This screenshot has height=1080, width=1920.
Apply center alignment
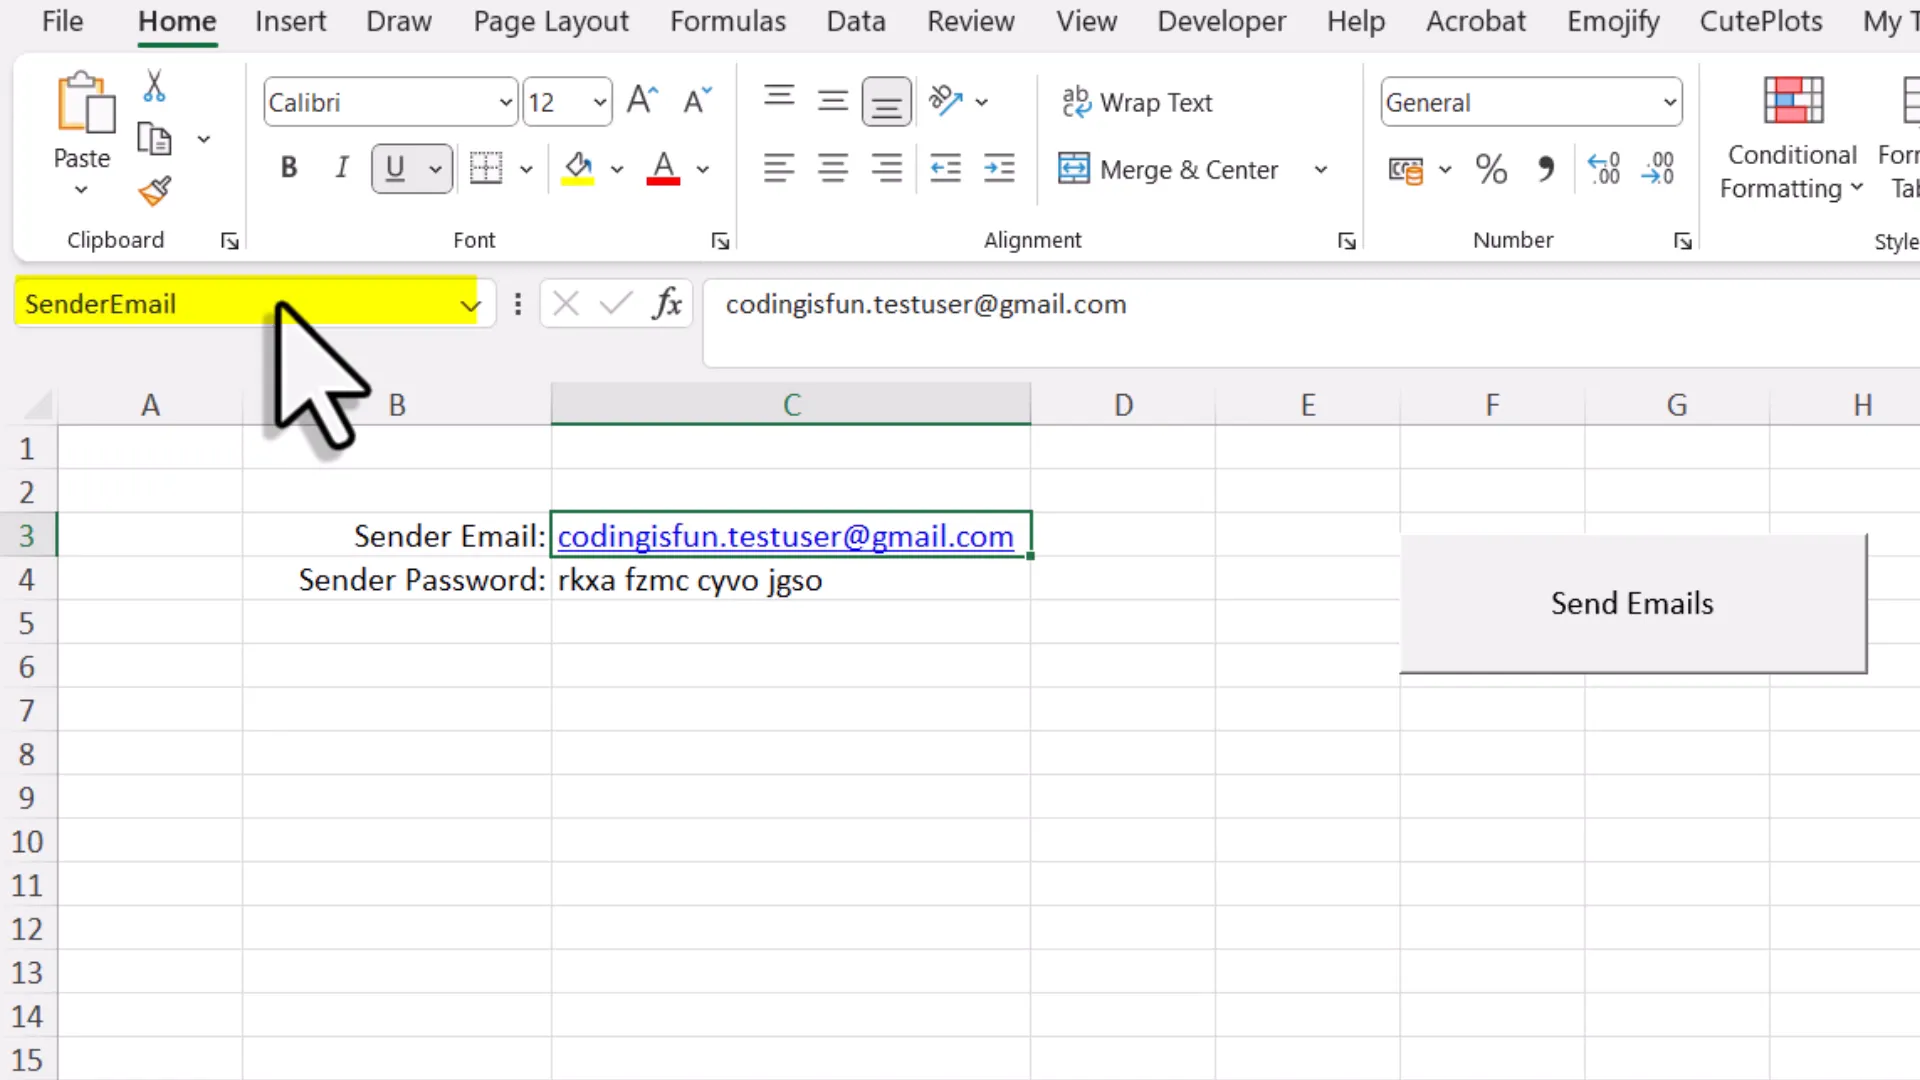pos(832,168)
